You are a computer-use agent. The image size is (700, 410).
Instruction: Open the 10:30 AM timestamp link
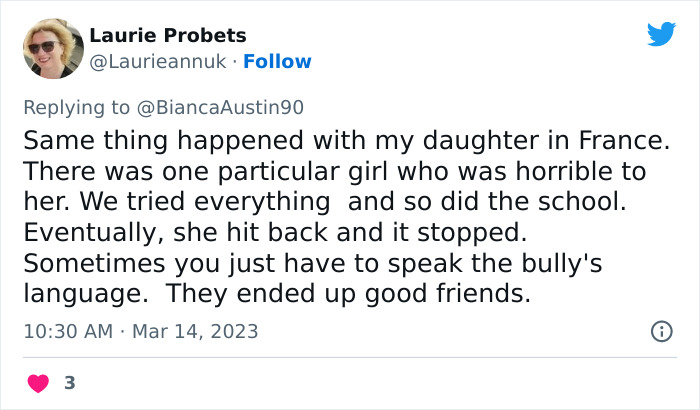[x=66, y=331]
